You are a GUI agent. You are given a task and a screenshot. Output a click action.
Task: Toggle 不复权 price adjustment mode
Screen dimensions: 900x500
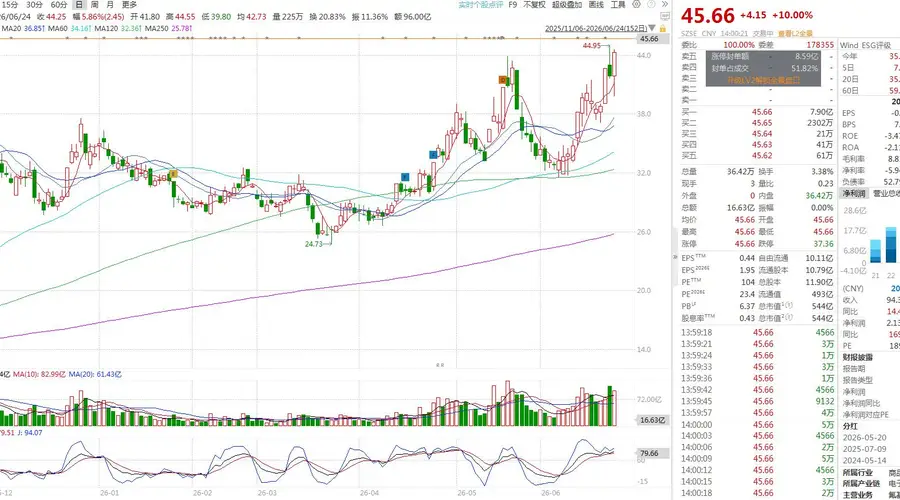point(534,5)
